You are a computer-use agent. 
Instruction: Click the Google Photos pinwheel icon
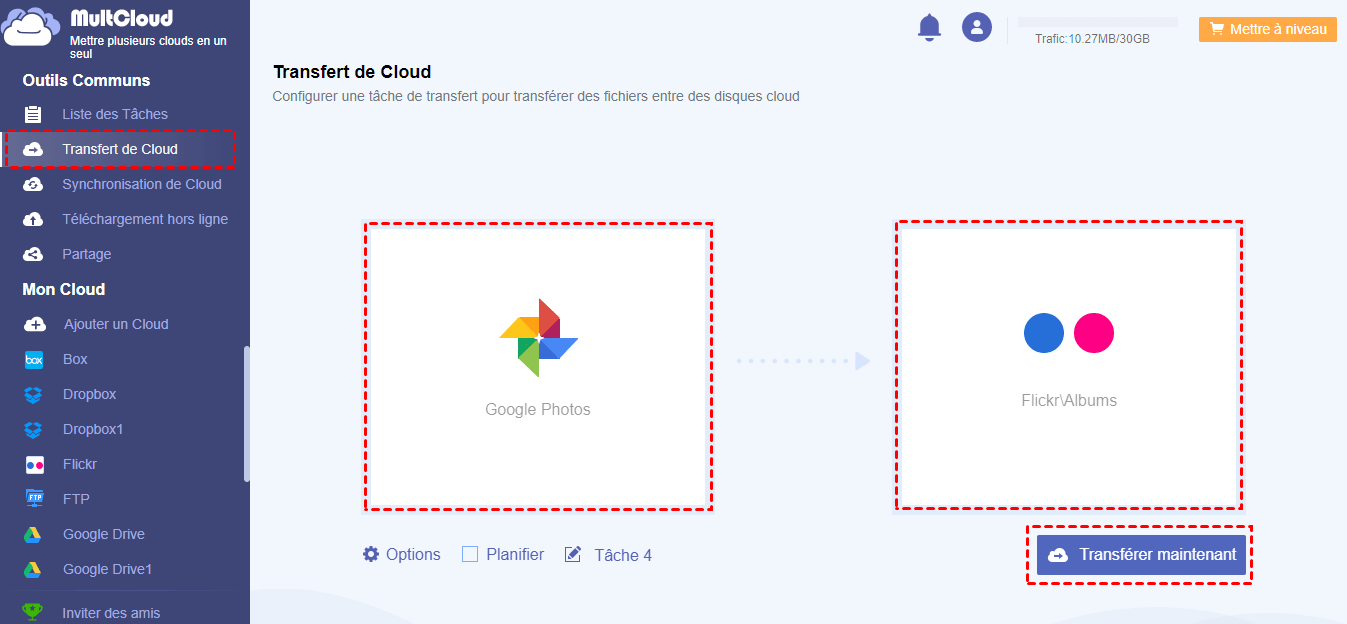(x=538, y=338)
